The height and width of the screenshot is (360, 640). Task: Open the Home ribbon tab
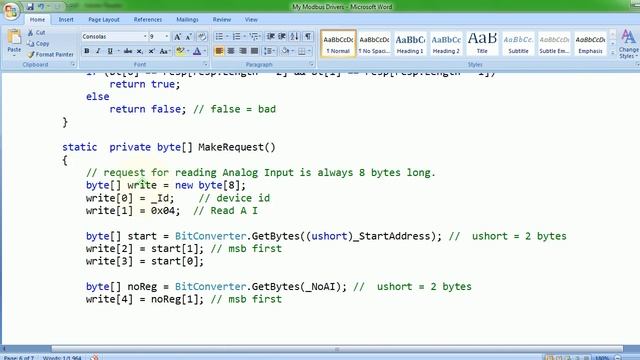(37, 20)
